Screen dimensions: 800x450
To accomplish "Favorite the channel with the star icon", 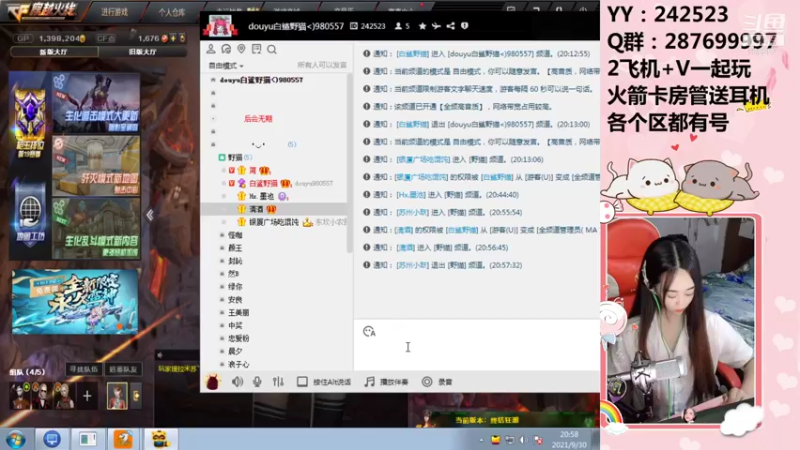I will 422,26.
